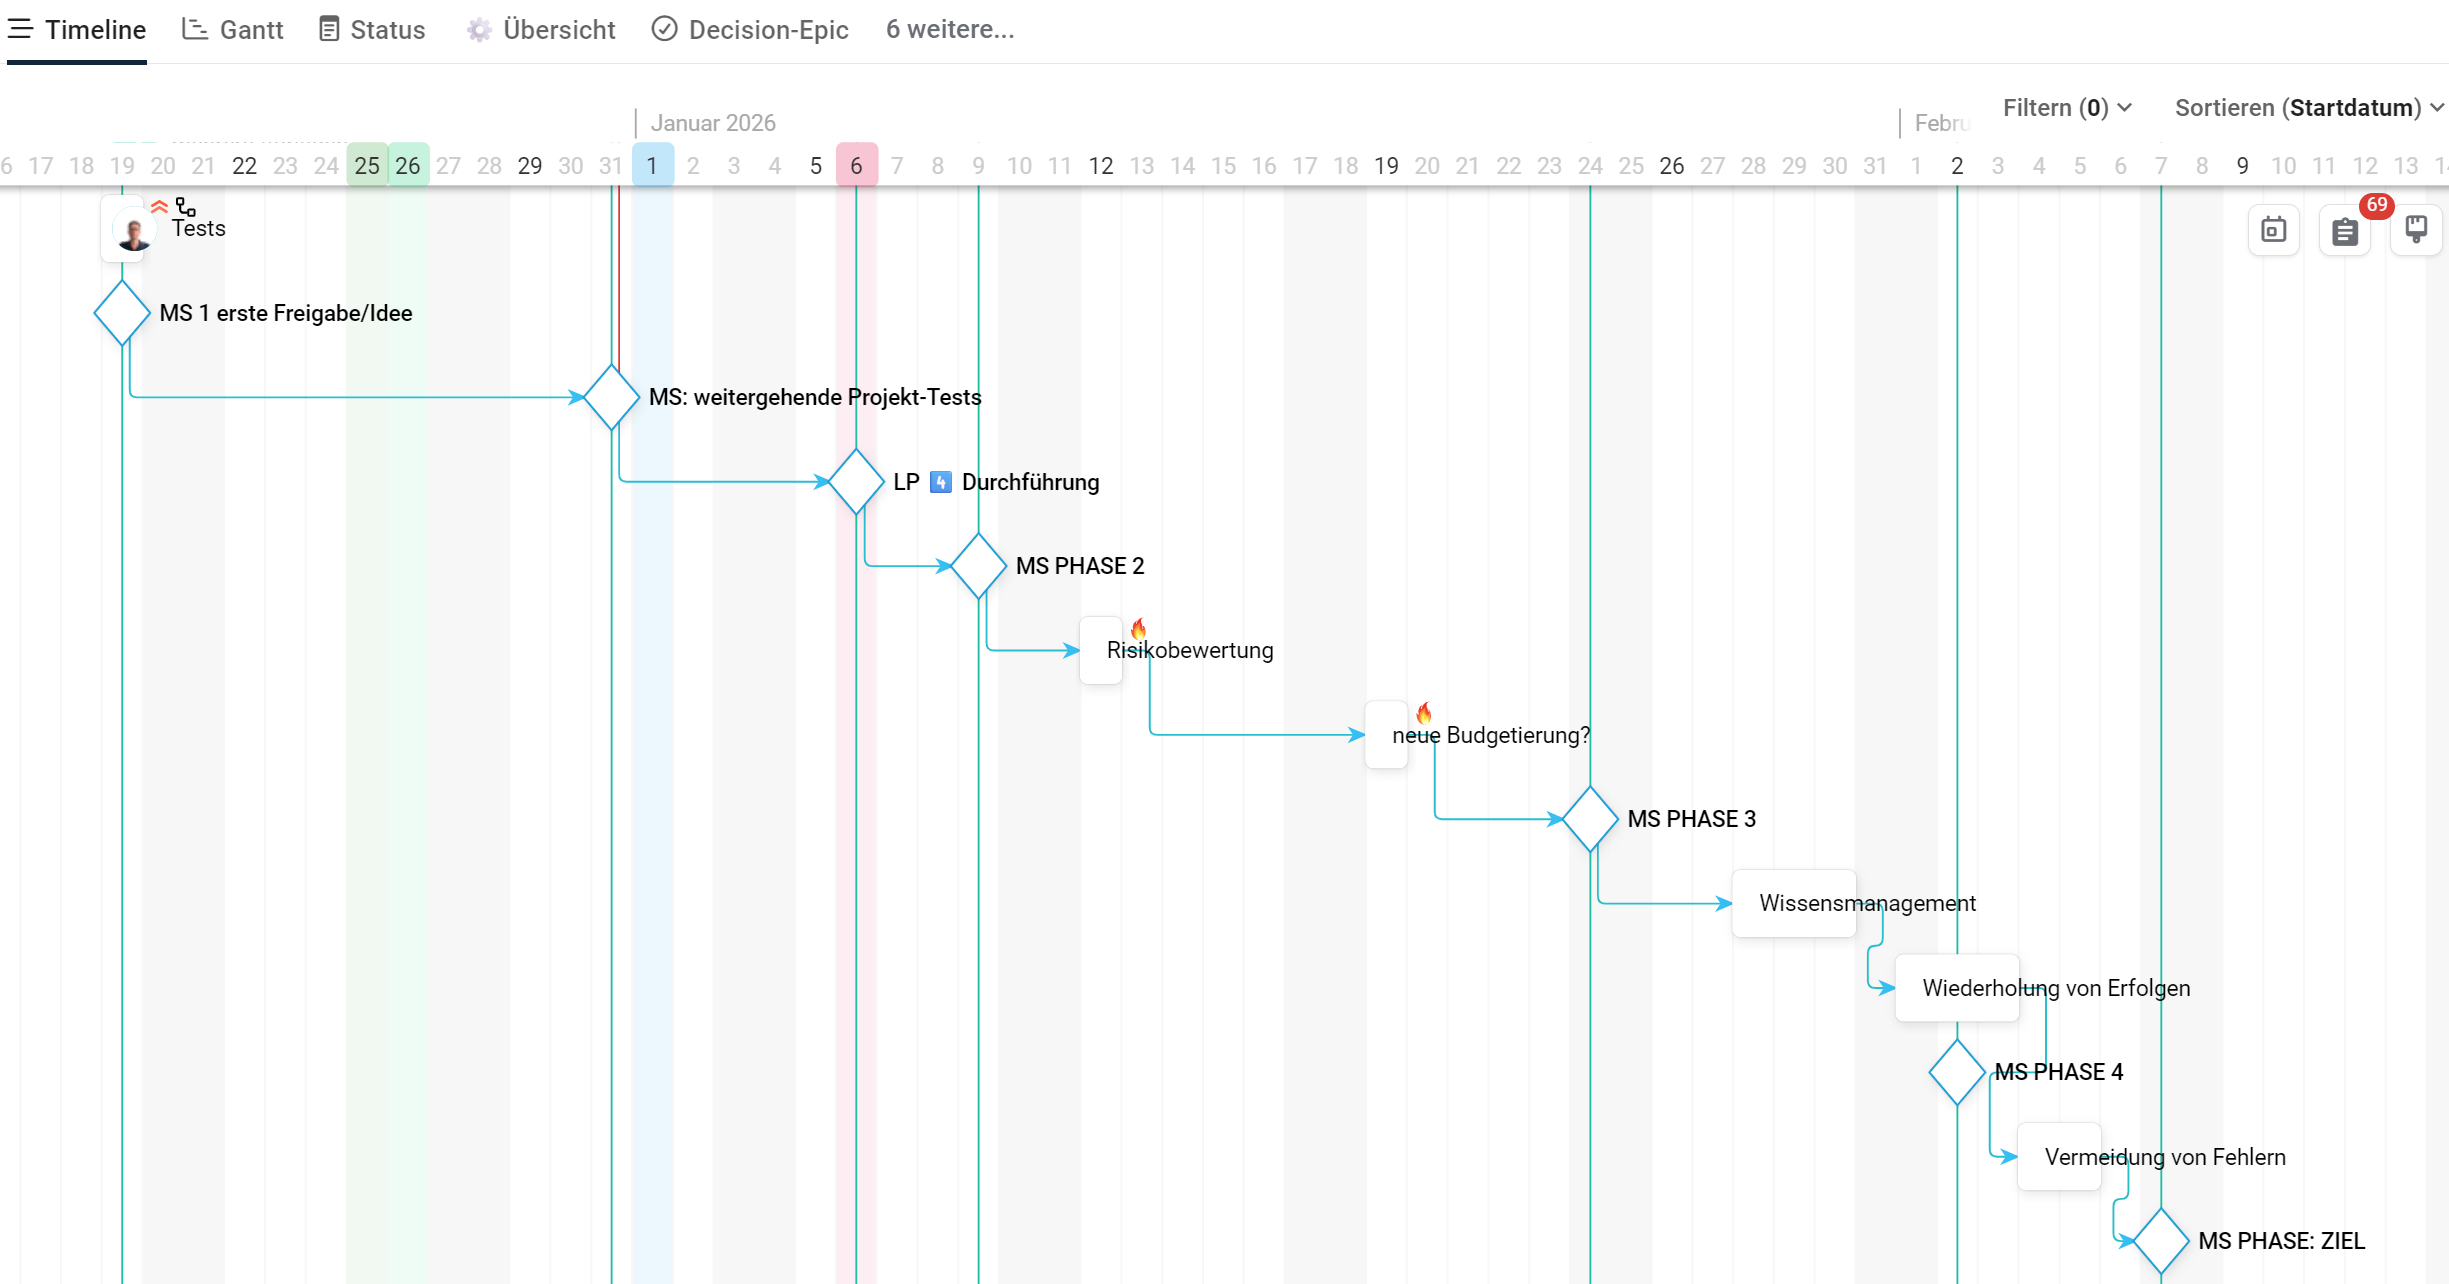Click the subtask hierarchy icon above Tests
This screenshot has height=1284, width=2449.
tap(186, 207)
